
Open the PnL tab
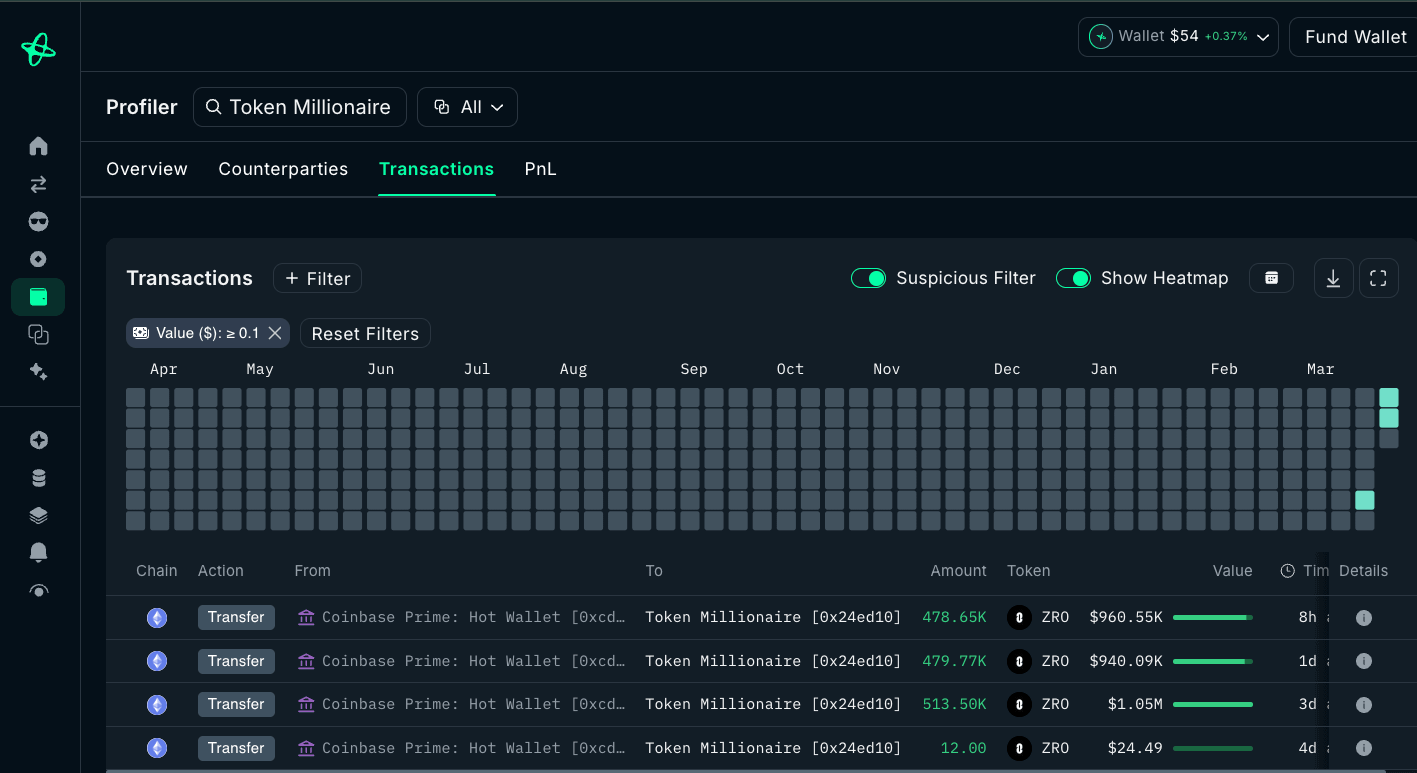[x=540, y=169]
